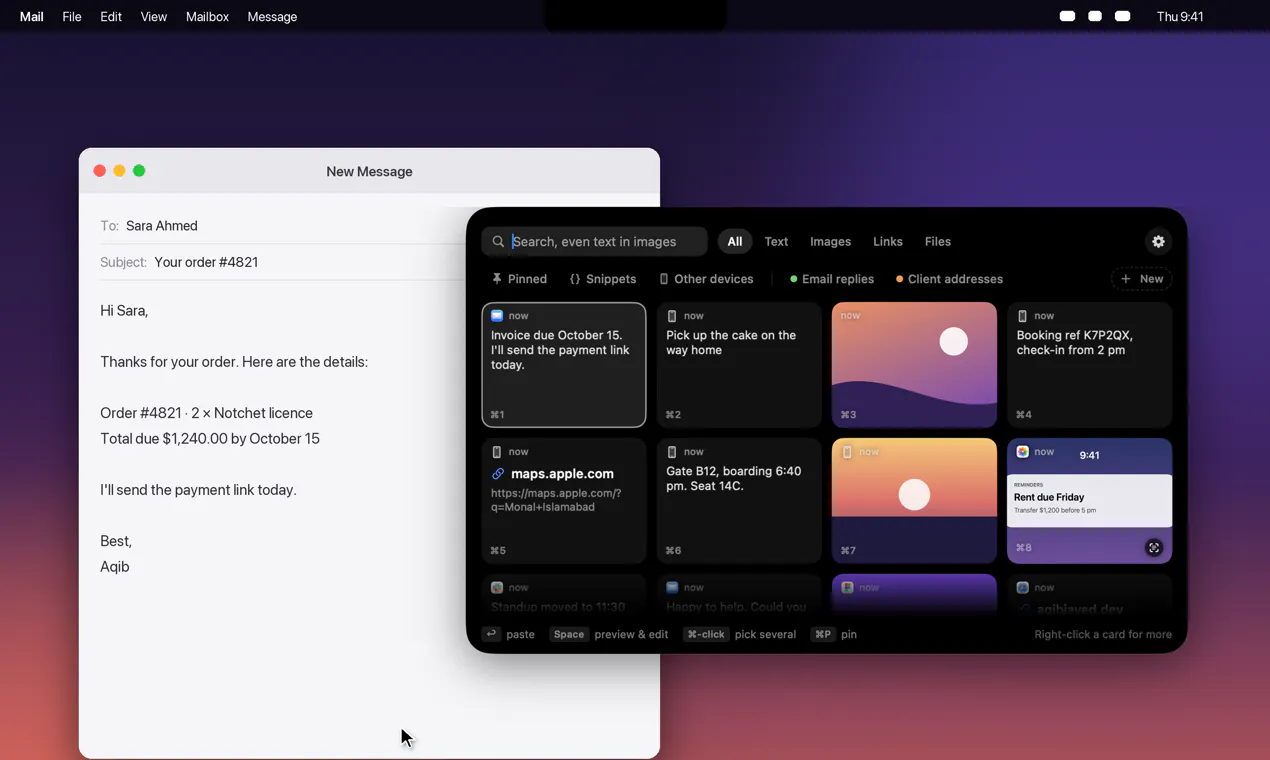Viewport: 1270px width, 760px height.
Task: Open clipboard settings with the gear icon
Action: pos(1158,241)
